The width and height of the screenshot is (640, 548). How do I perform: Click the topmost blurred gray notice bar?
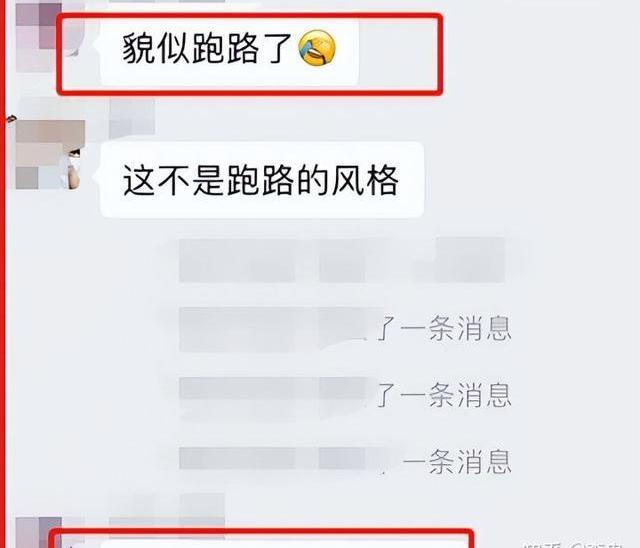[x=342, y=260]
